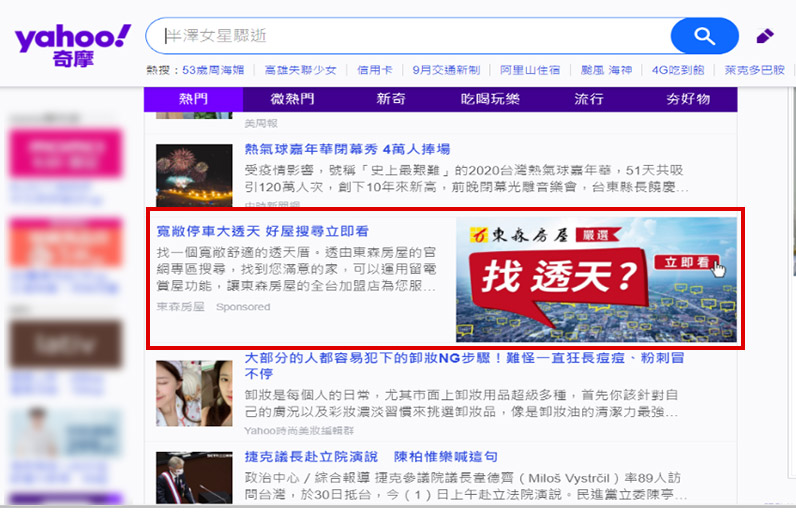Open the Yahoo奇摩 logo homepage

point(72,43)
